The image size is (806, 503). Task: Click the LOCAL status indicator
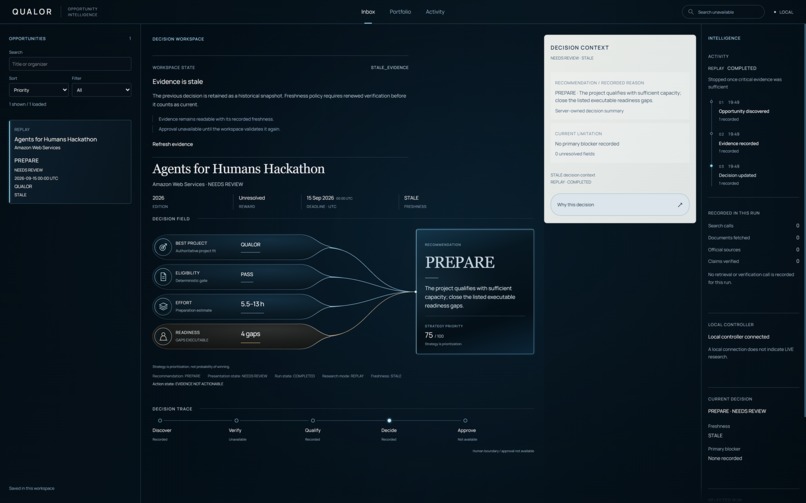tap(784, 12)
